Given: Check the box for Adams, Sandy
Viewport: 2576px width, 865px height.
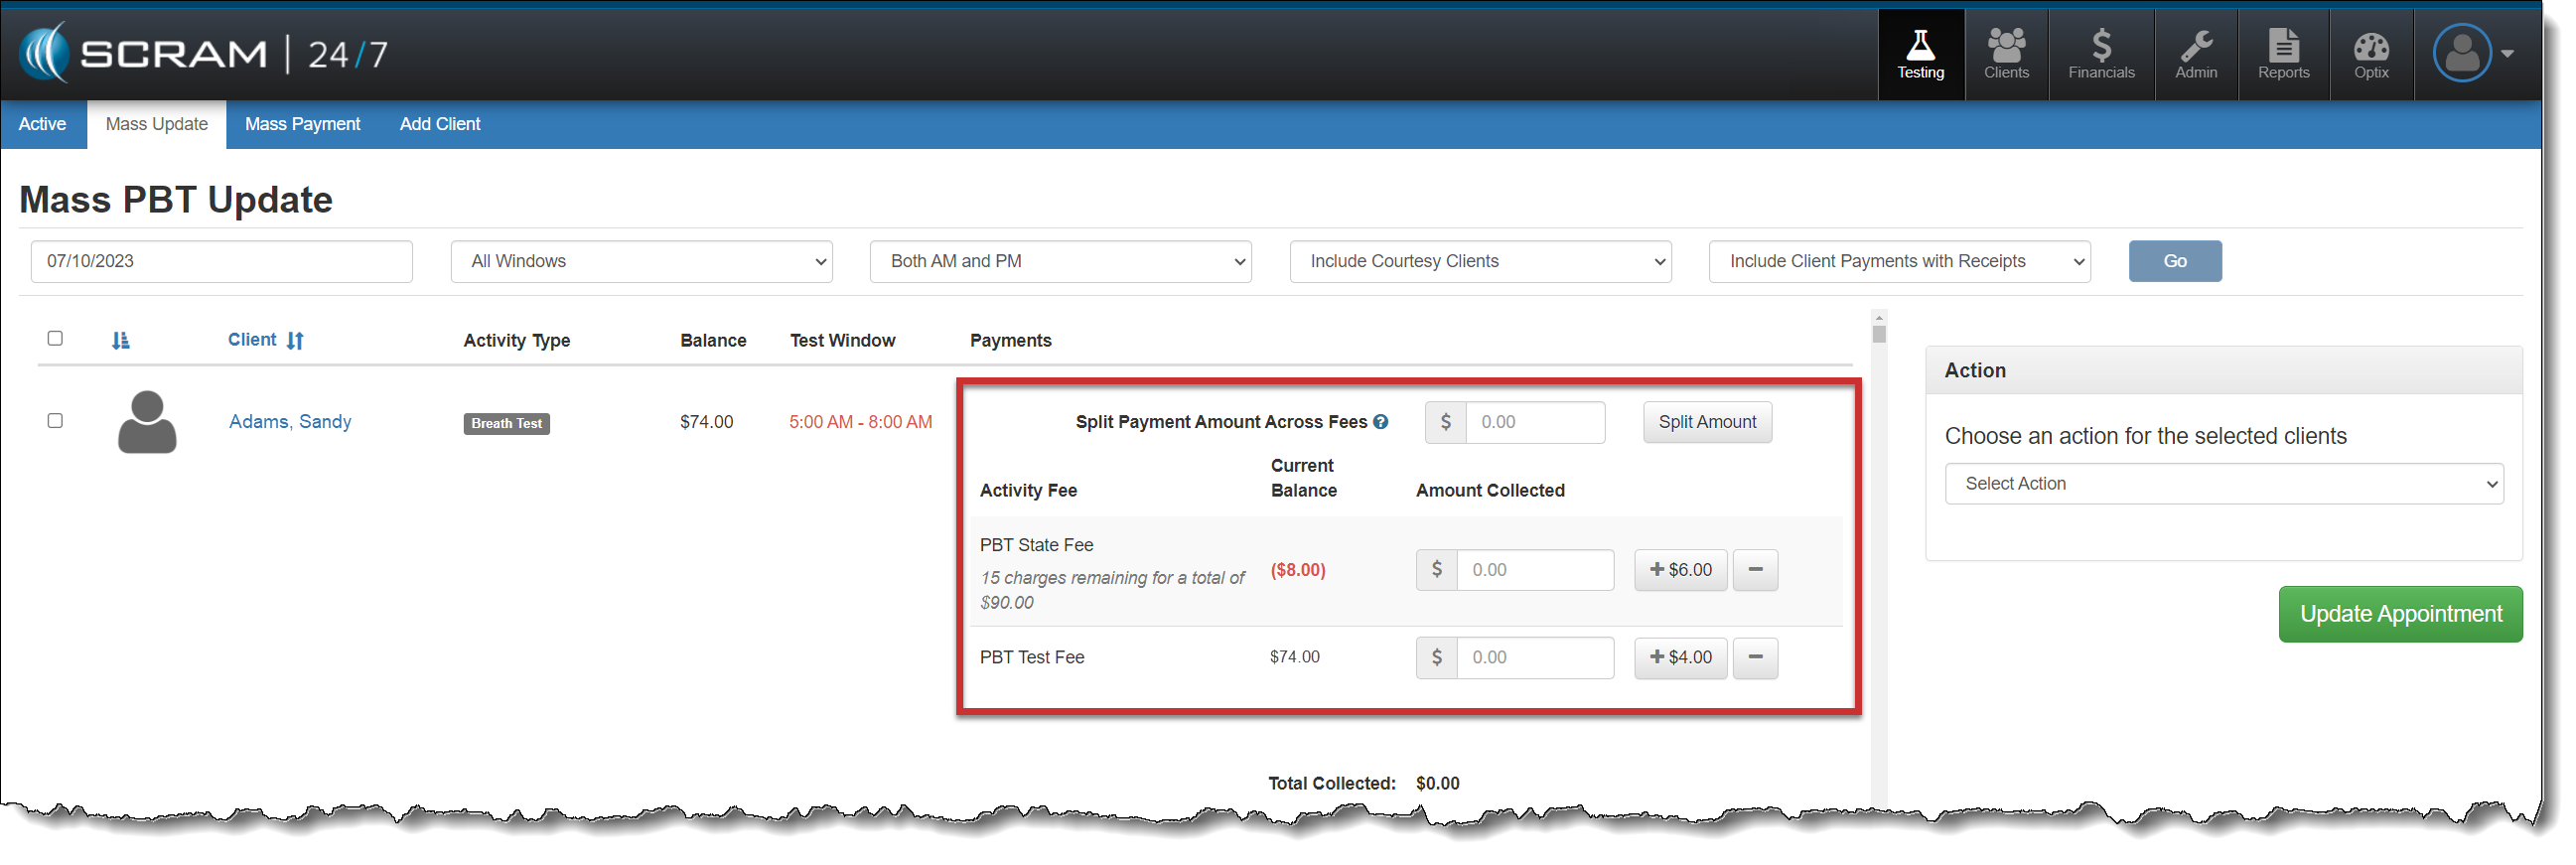Looking at the screenshot, I should pyautogui.click(x=55, y=421).
